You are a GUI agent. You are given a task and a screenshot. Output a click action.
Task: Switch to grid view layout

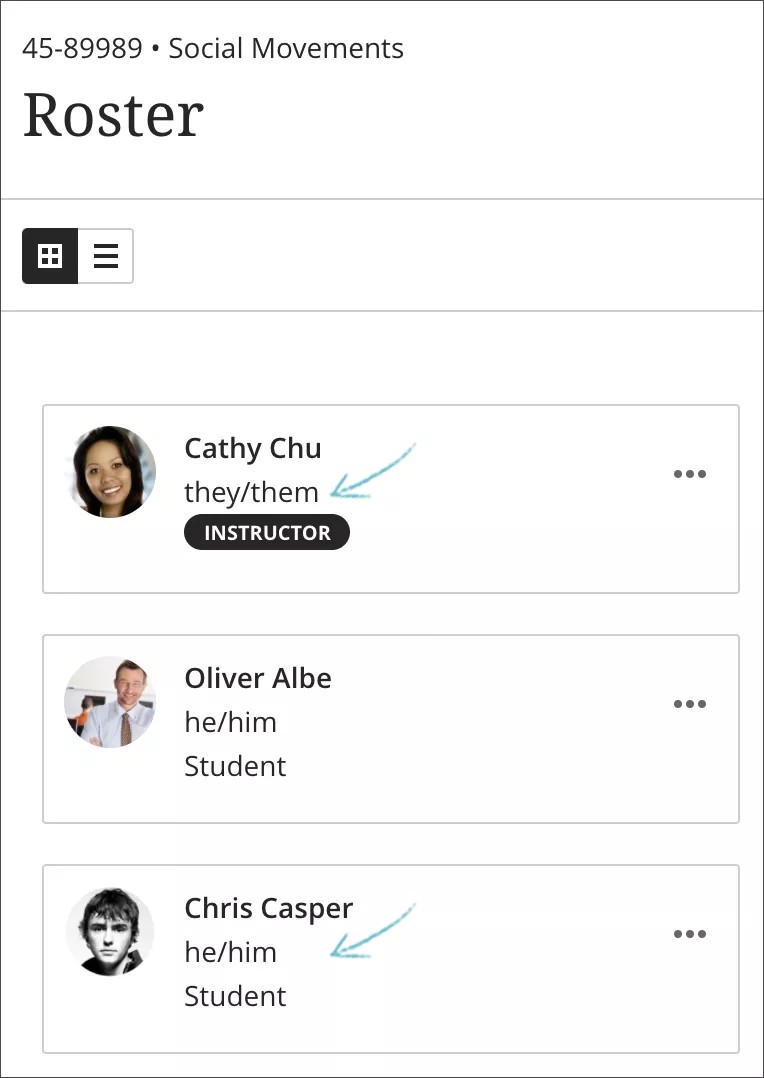coord(50,256)
